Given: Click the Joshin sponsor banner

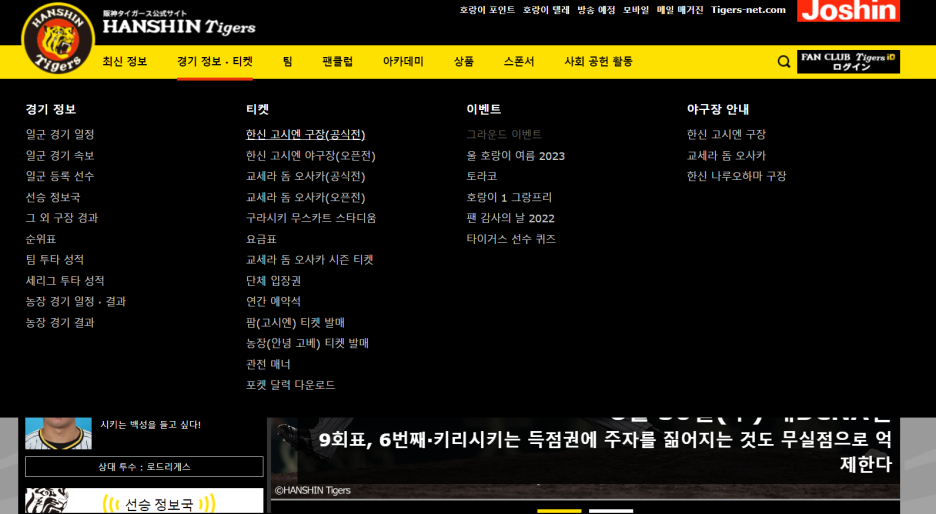Looking at the screenshot, I should click(x=848, y=11).
